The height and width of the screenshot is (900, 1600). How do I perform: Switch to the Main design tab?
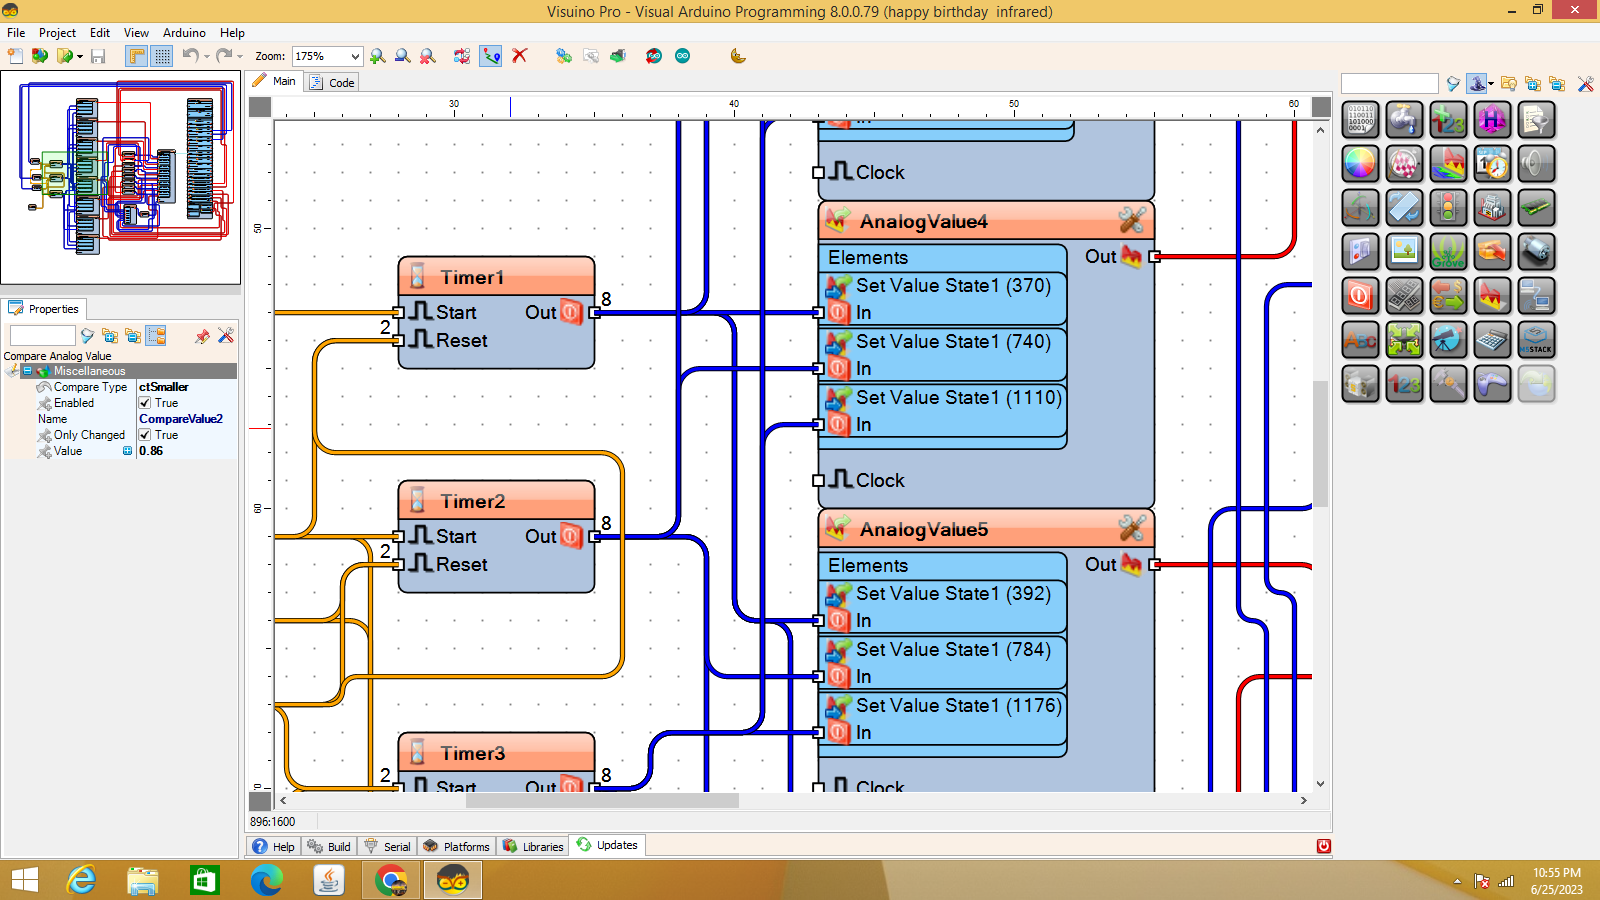click(x=275, y=81)
